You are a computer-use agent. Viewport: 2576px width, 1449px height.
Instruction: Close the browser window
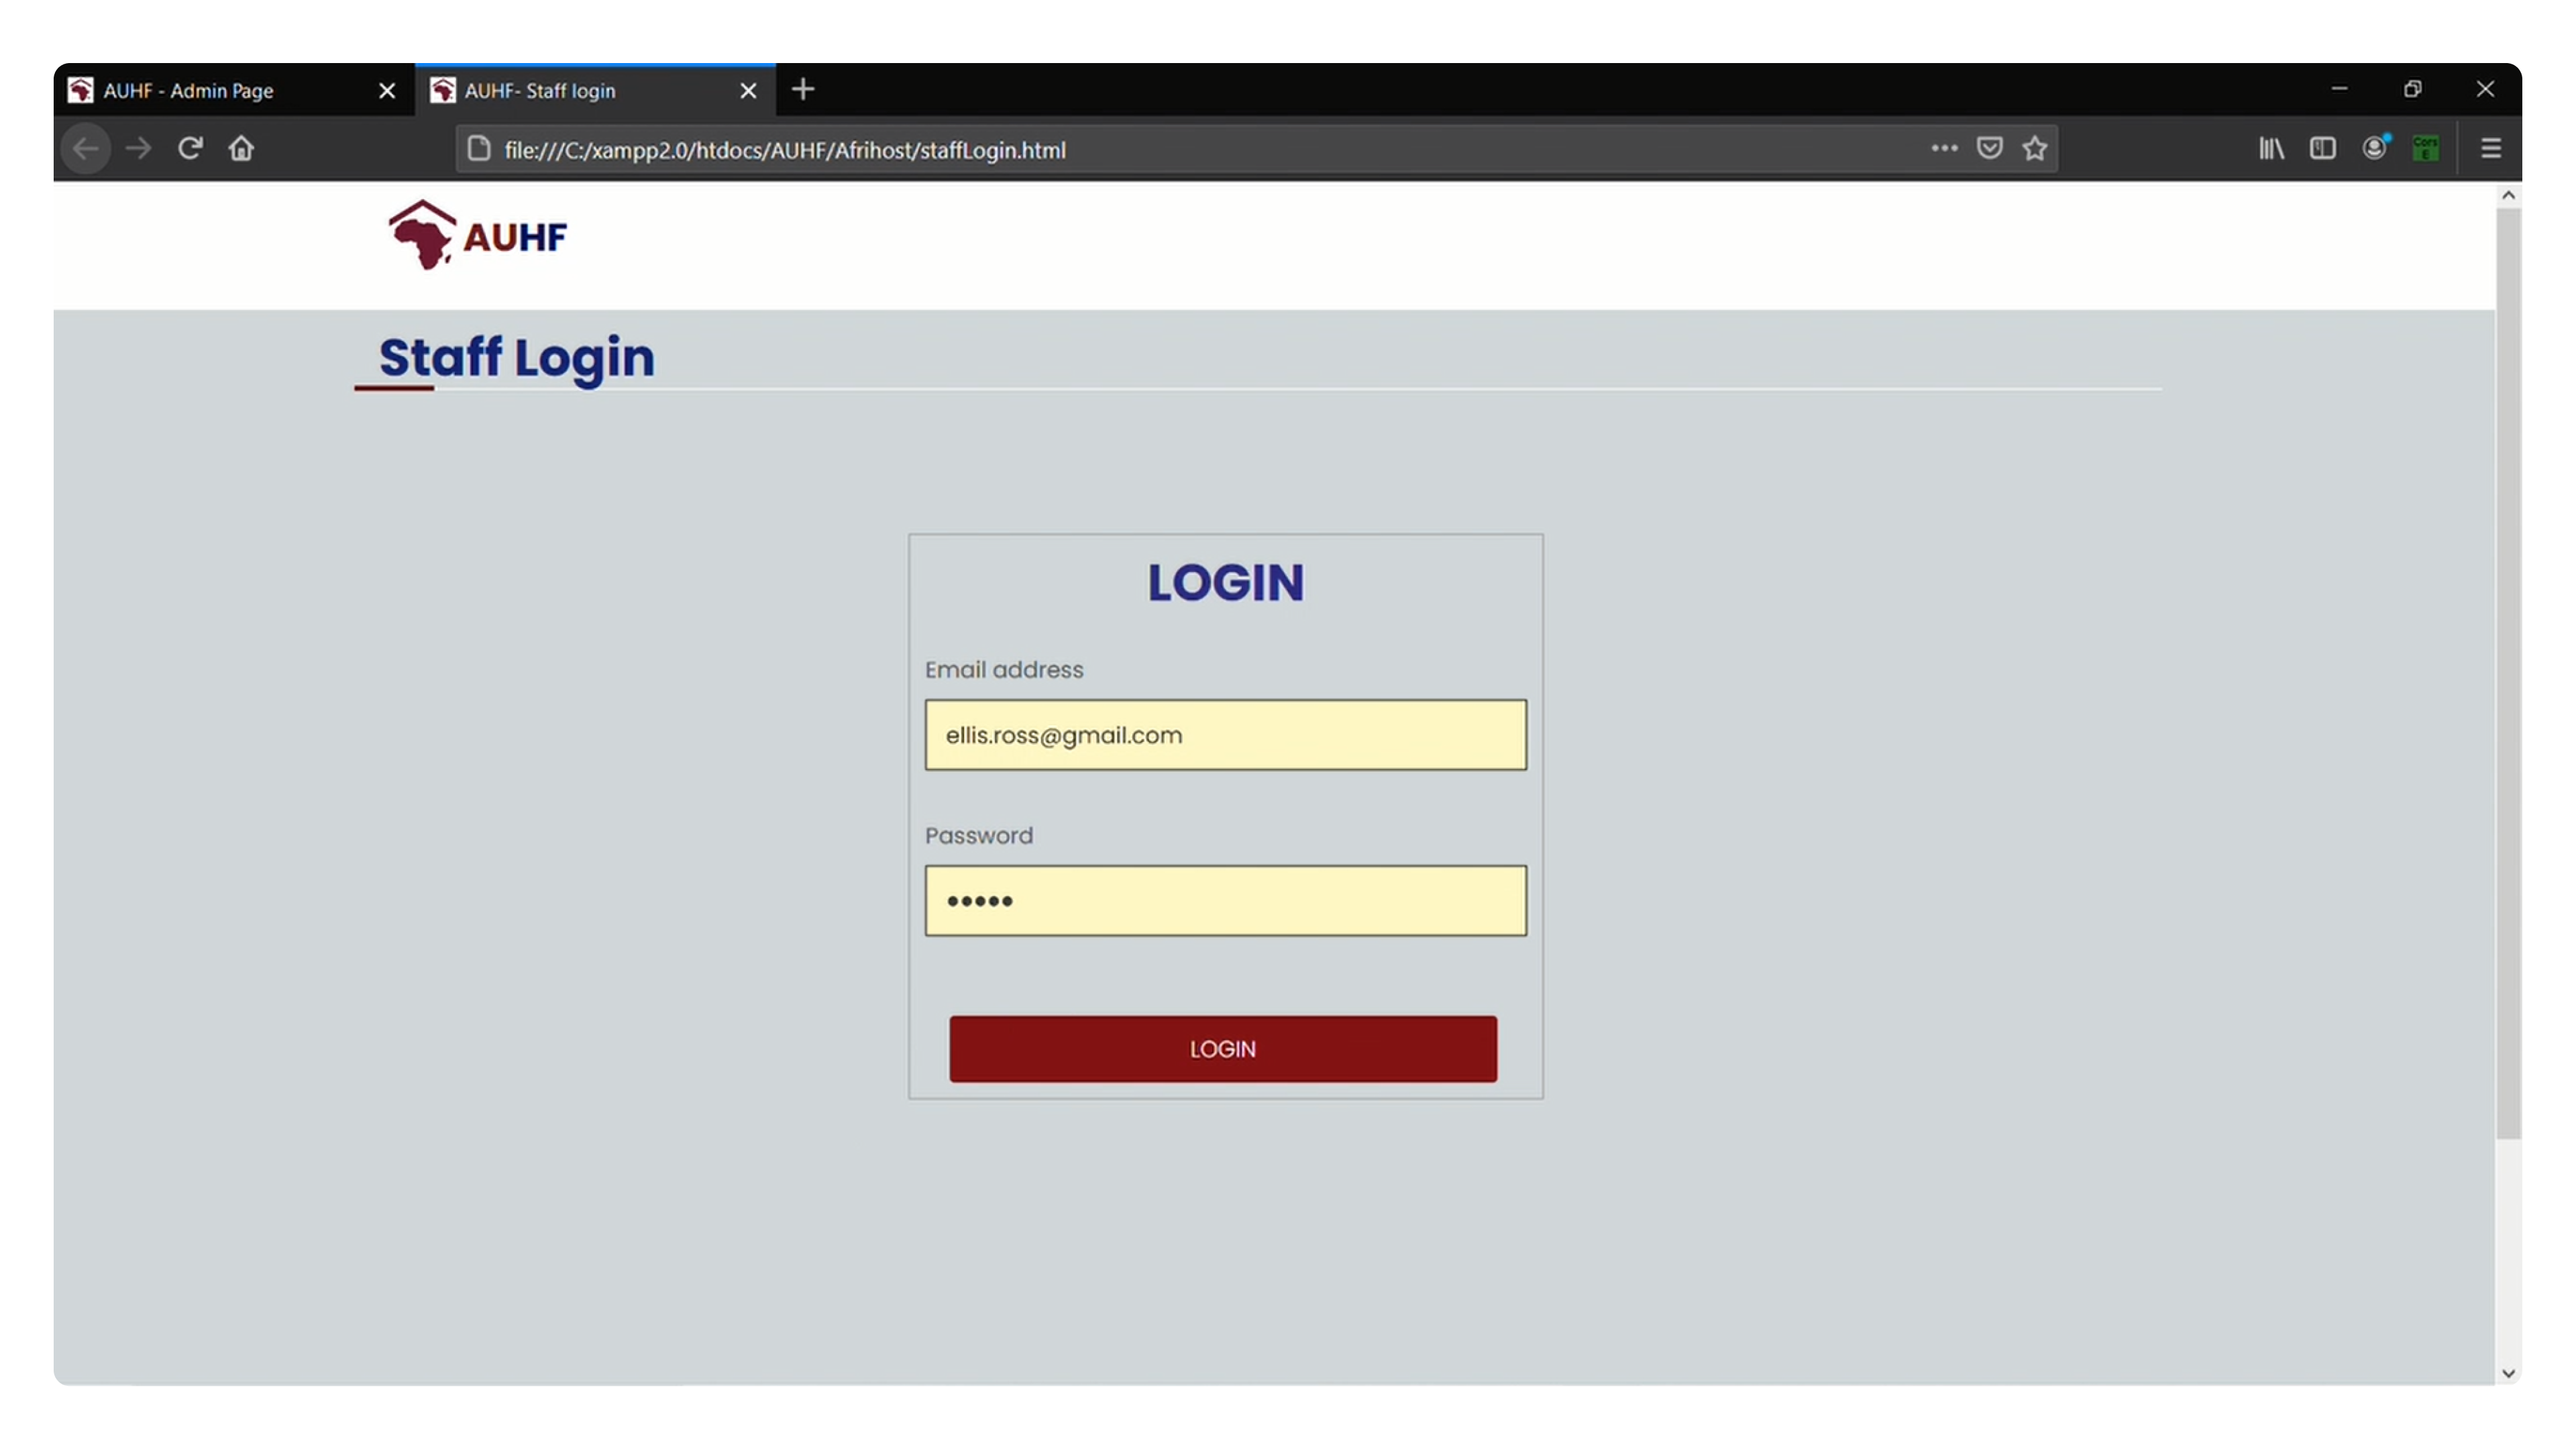pyautogui.click(x=2485, y=89)
